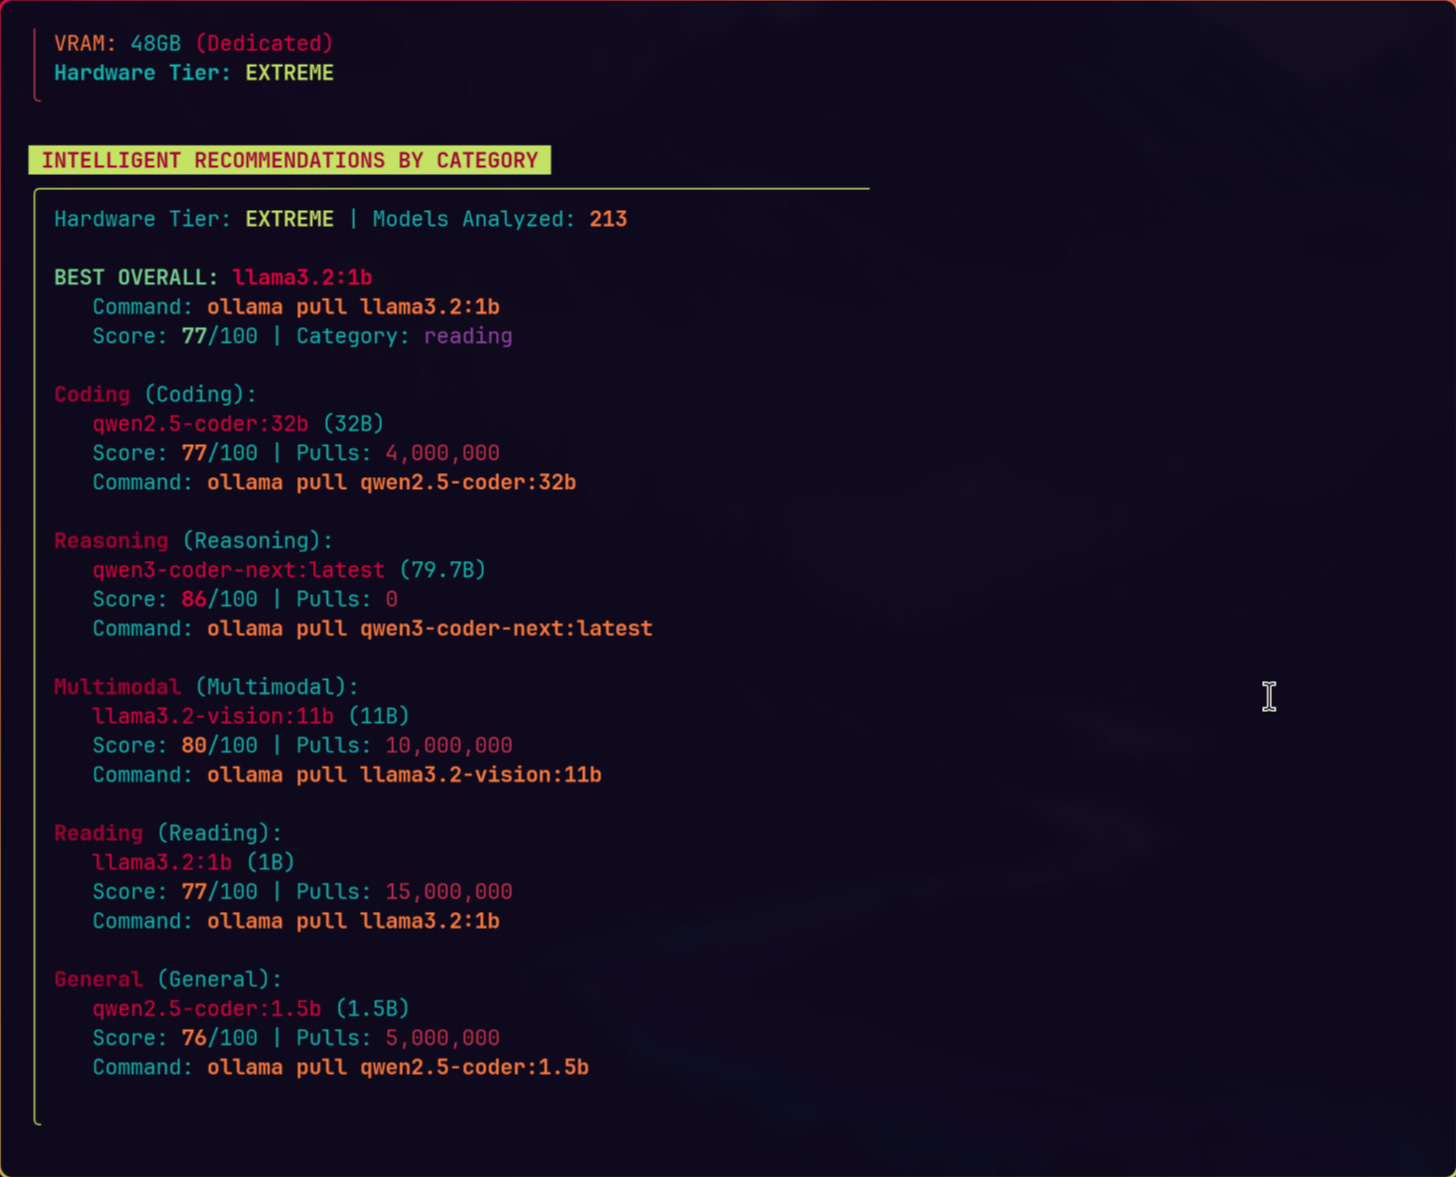
Task: Click 'qwen2.5-coder:32b (32B)' model name
Action: pyautogui.click(x=238, y=424)
